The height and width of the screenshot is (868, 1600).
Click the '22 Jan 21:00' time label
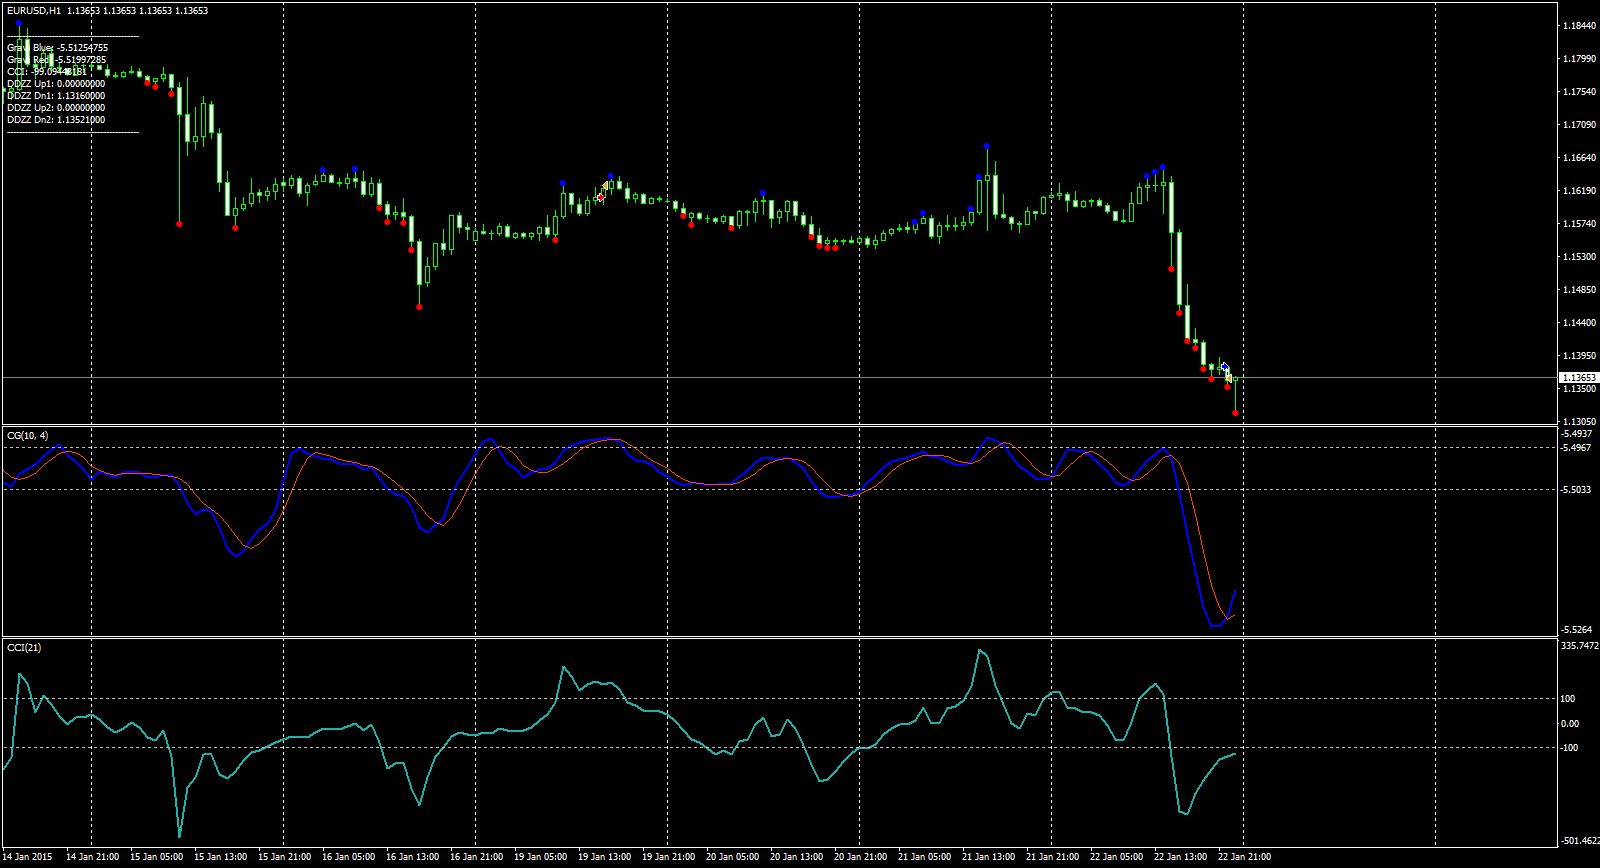(1245, 857)
